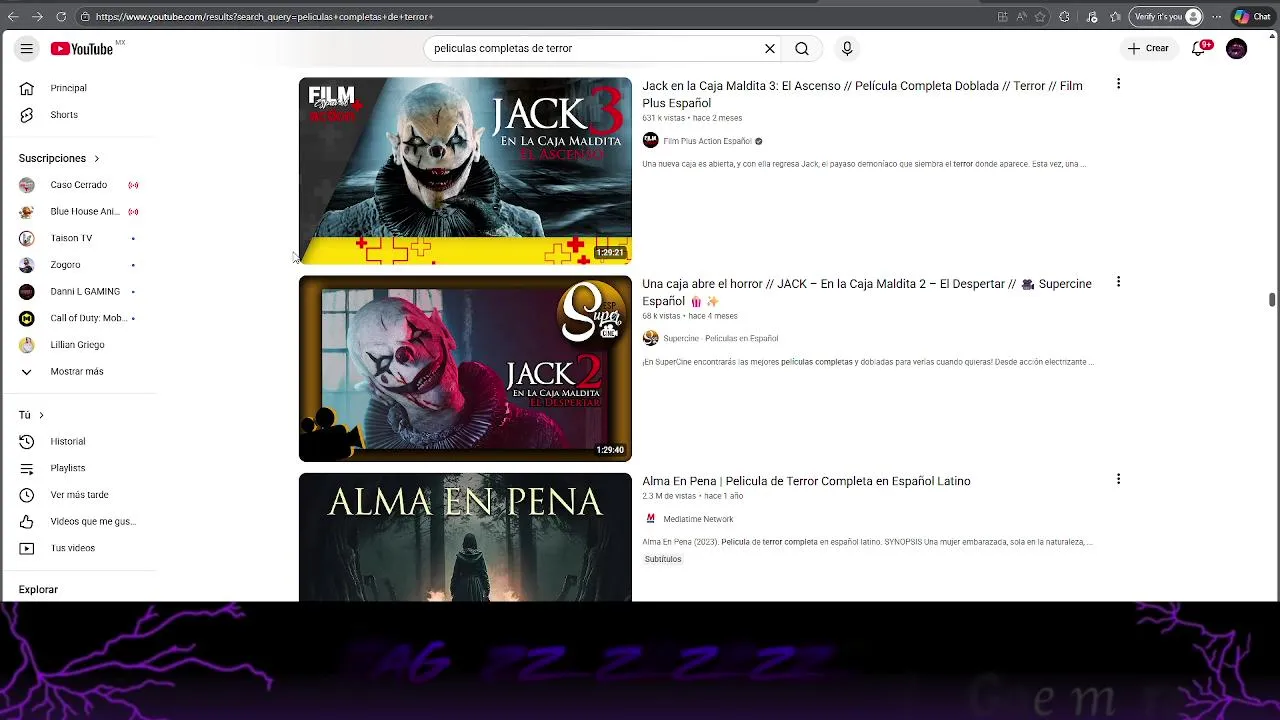Open the Danni L GAMING subscription
The image size is (1280, 720).
tap(78, 292)
